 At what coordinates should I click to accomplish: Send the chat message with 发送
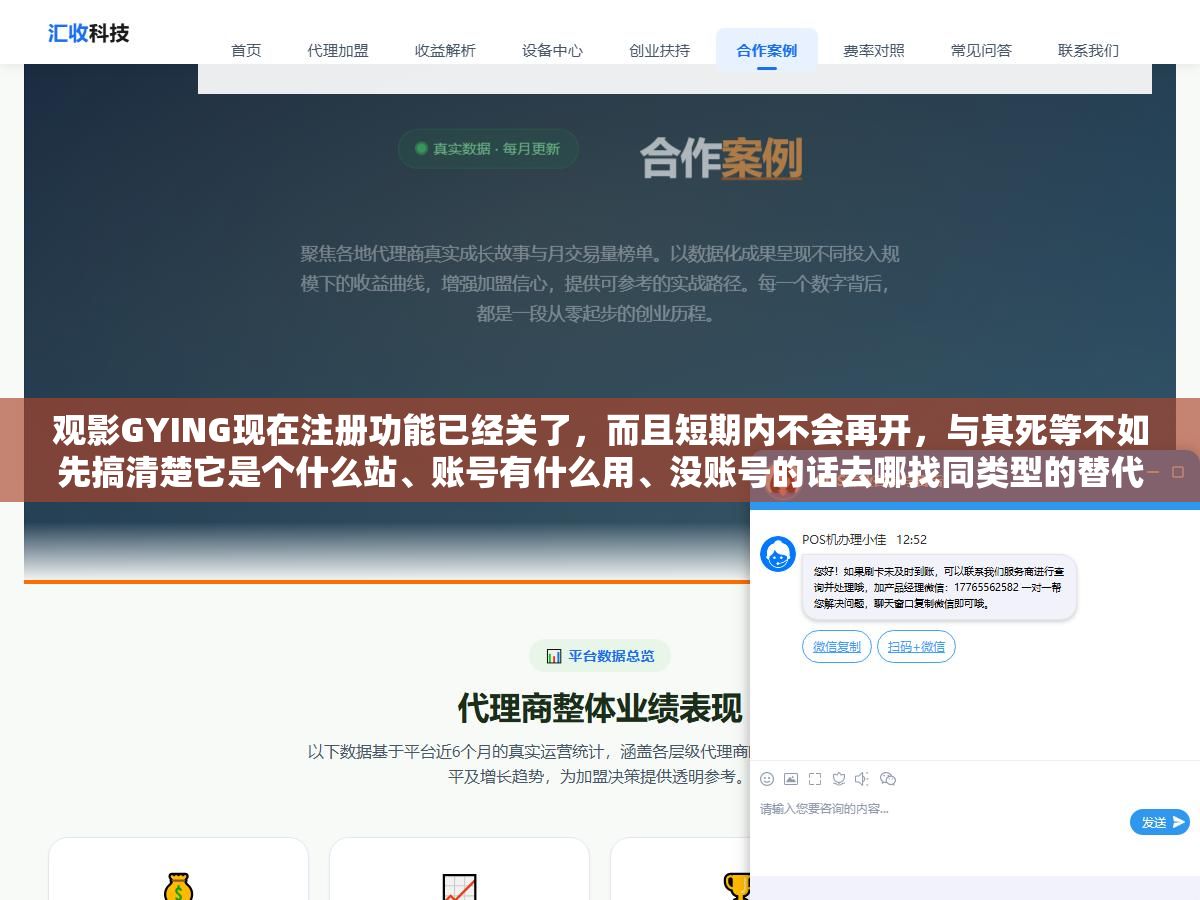click(1160, 822)
